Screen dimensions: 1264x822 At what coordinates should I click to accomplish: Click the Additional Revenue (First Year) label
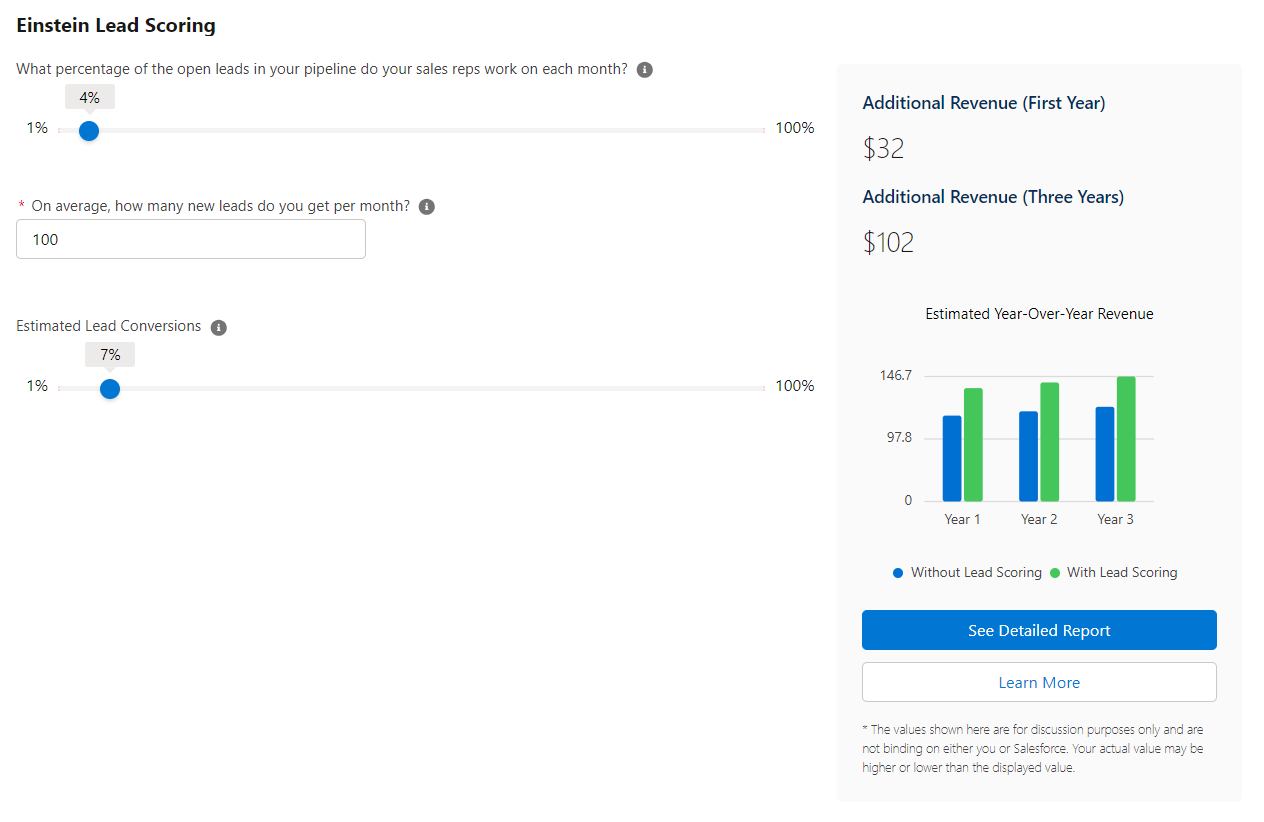[984, 103]
